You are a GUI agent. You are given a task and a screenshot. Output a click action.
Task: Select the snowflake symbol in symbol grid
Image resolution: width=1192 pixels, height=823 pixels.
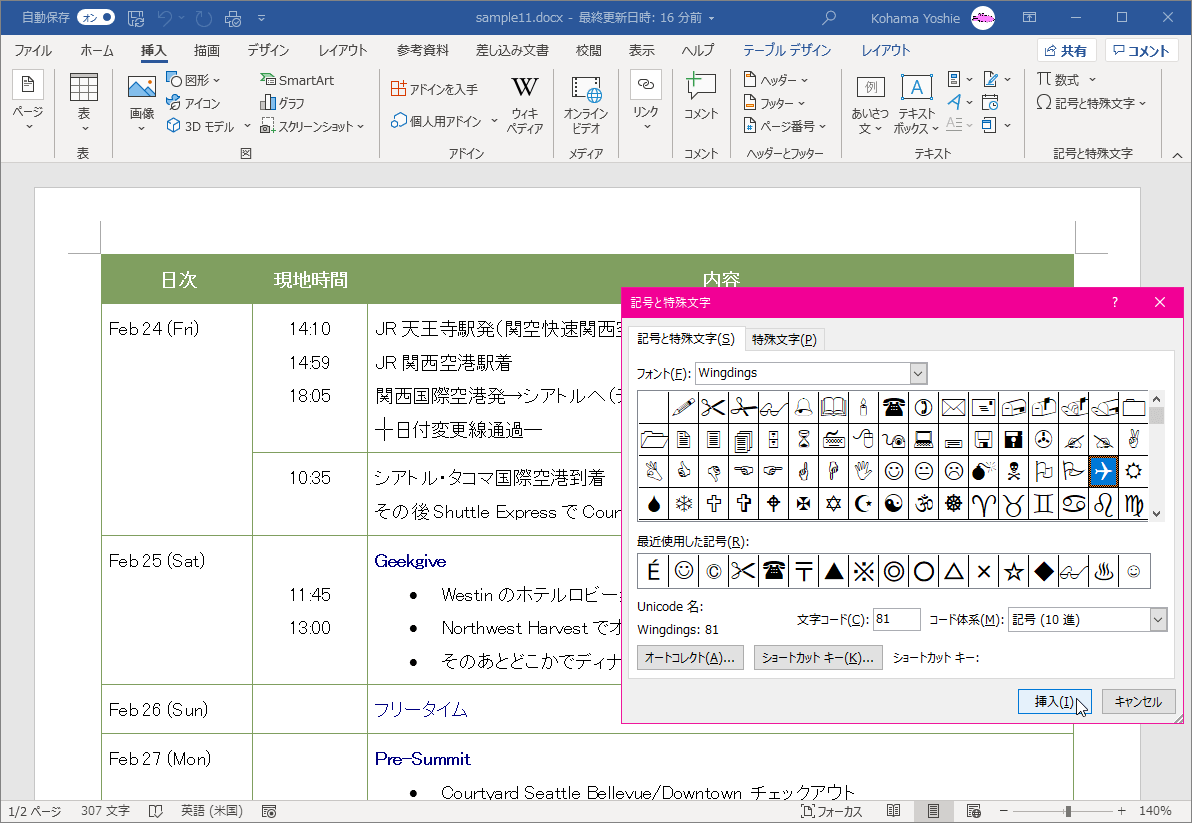(683, 504)
